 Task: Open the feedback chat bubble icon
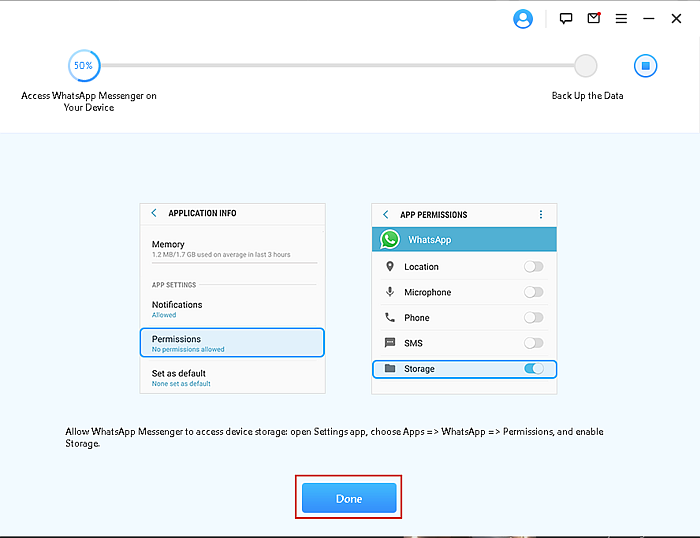566,18
